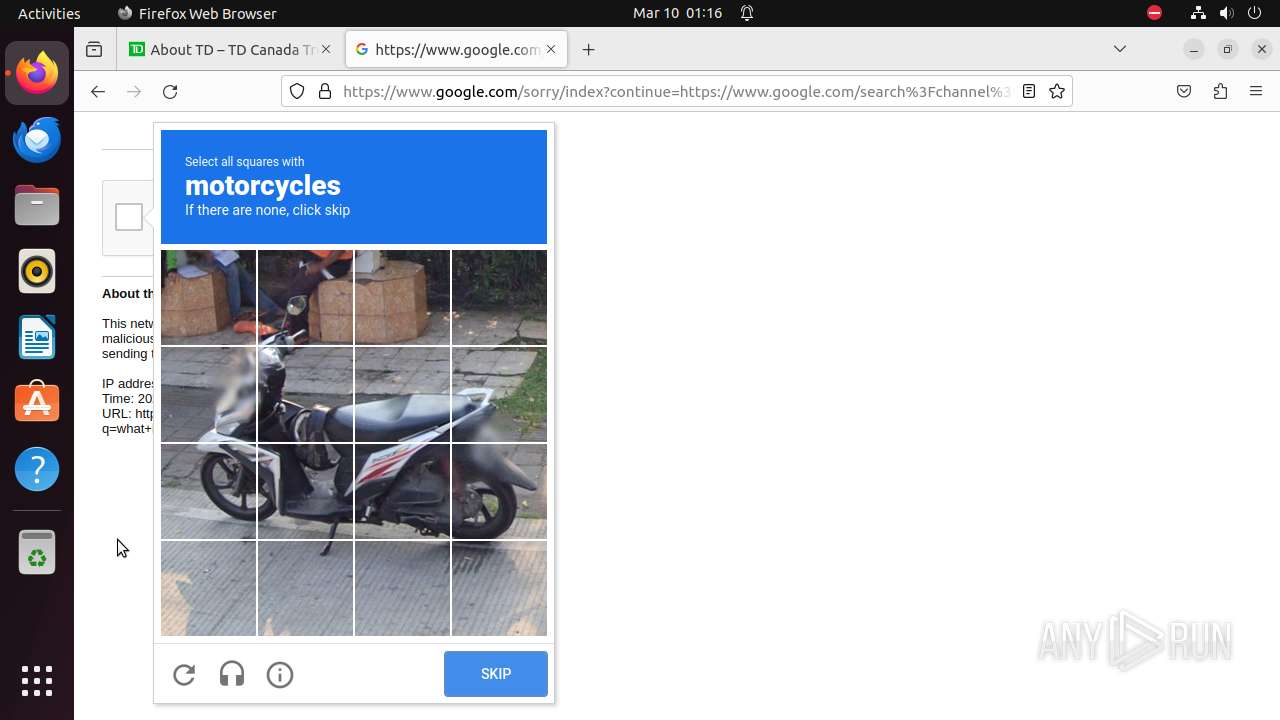Get an audio challenge via headphones icon
The width and height of the screenshot is (1280, 720).
(232, 674)
